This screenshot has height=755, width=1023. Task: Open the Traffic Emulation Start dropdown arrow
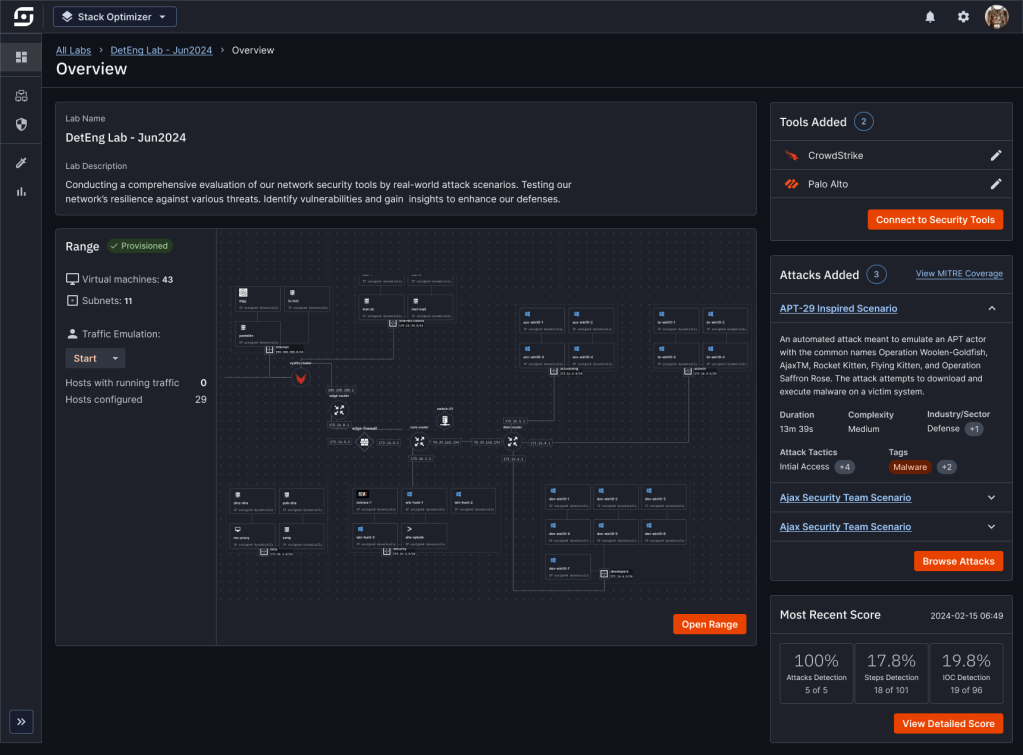pos(115,358)
